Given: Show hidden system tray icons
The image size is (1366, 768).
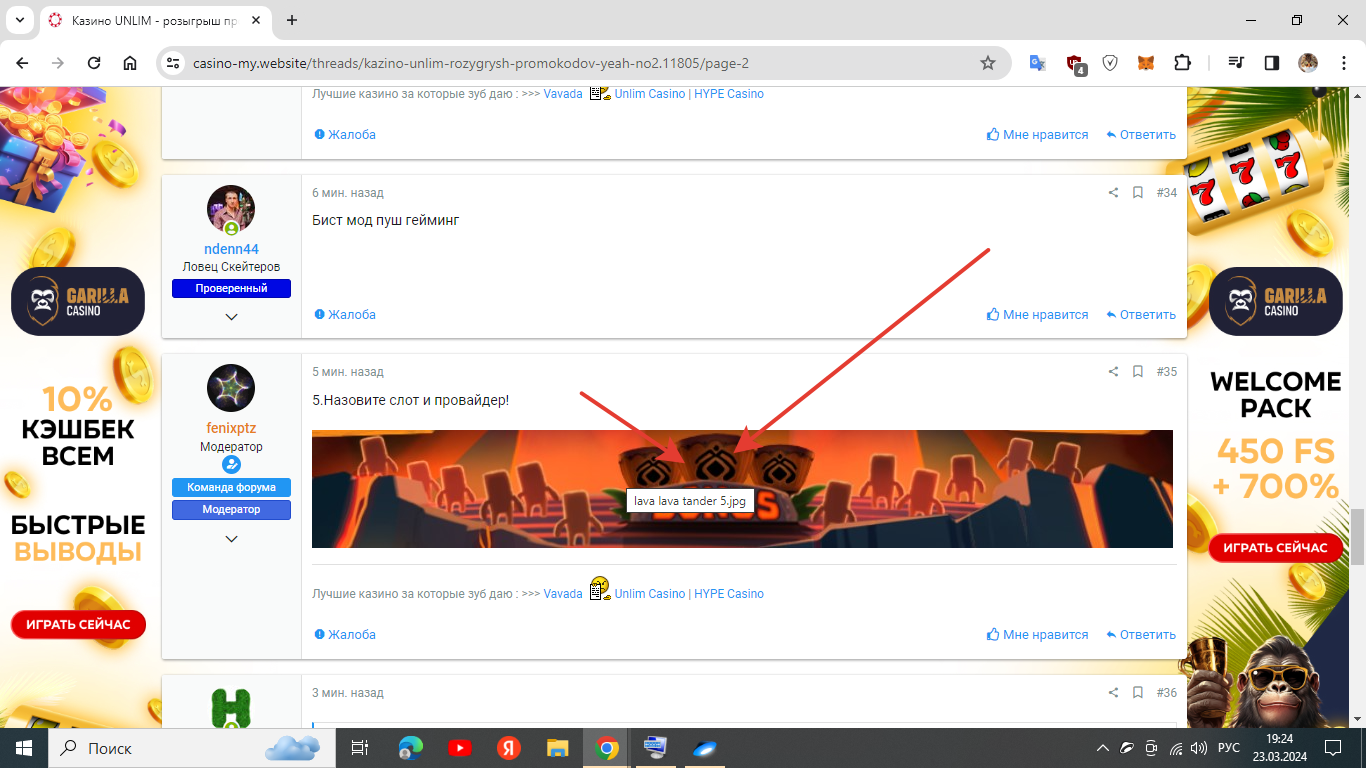Looking at the screenshot, I should pyautogui.click(x=1103, y=748).
